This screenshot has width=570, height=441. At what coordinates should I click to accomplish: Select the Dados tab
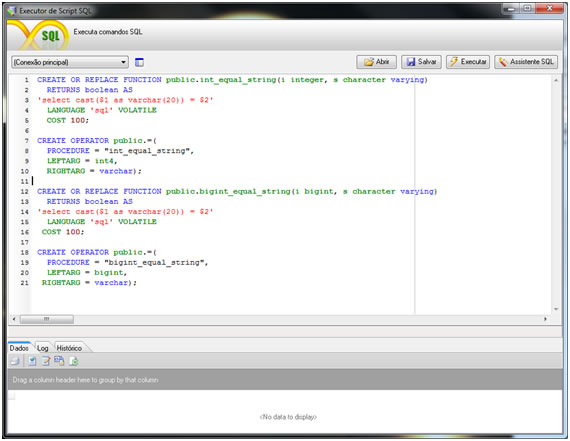coord(19,348)
